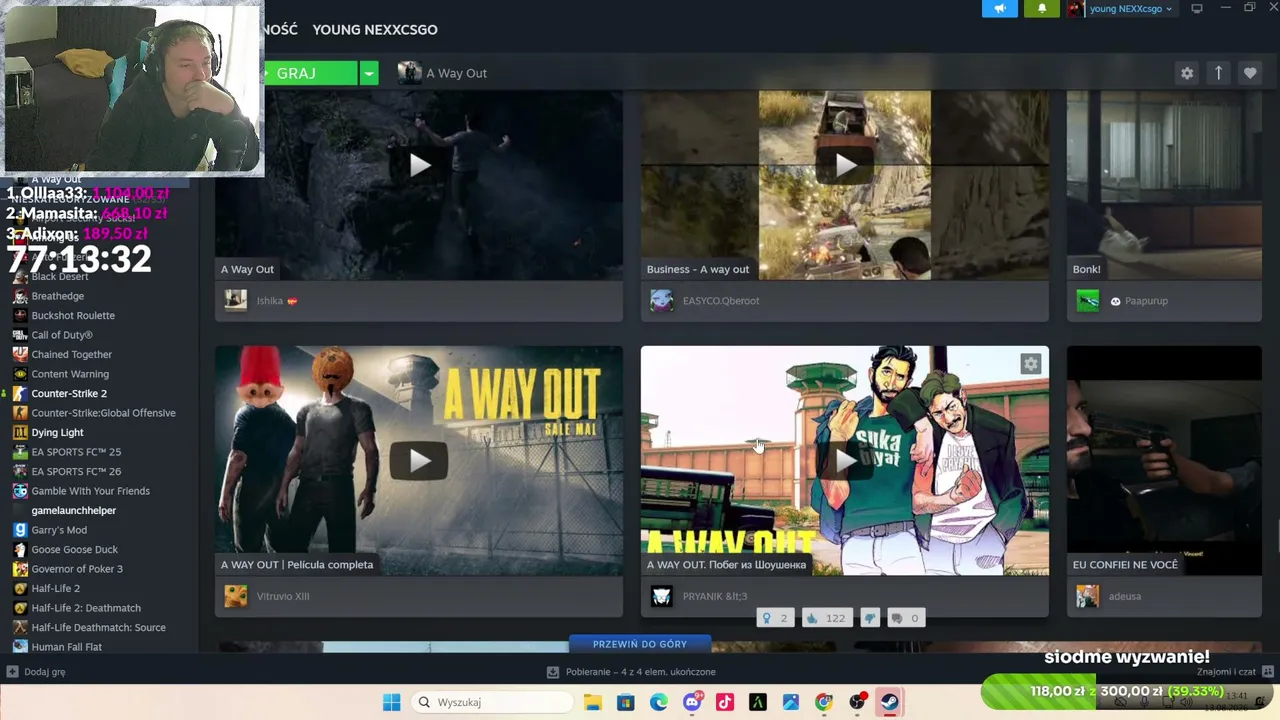Open Microsoft Edge from the taskbar
This screenshot has height=720, width=1280.
click(x=659, y=702)
